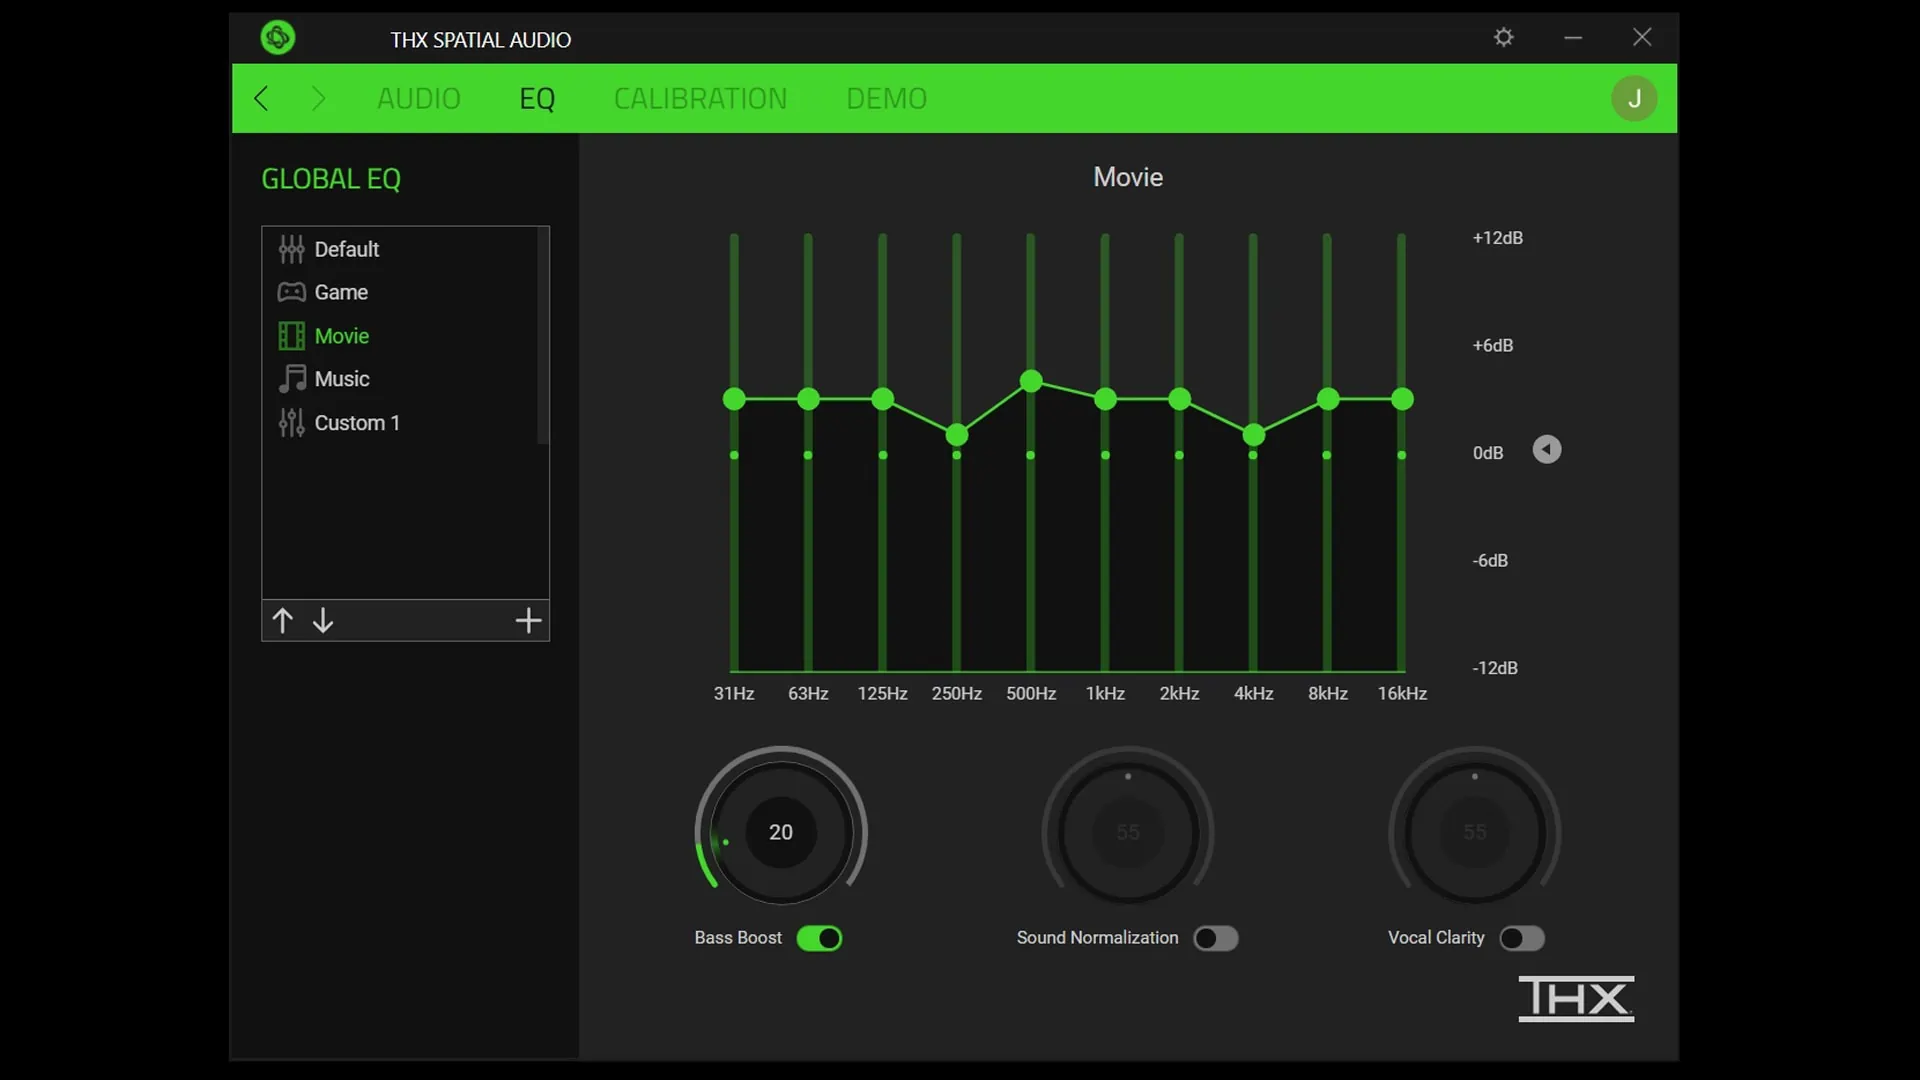1920x1080 pixels.
Task: Select the Music EQ preset icon
Action: pyautogui.click(x=290, y=380)
